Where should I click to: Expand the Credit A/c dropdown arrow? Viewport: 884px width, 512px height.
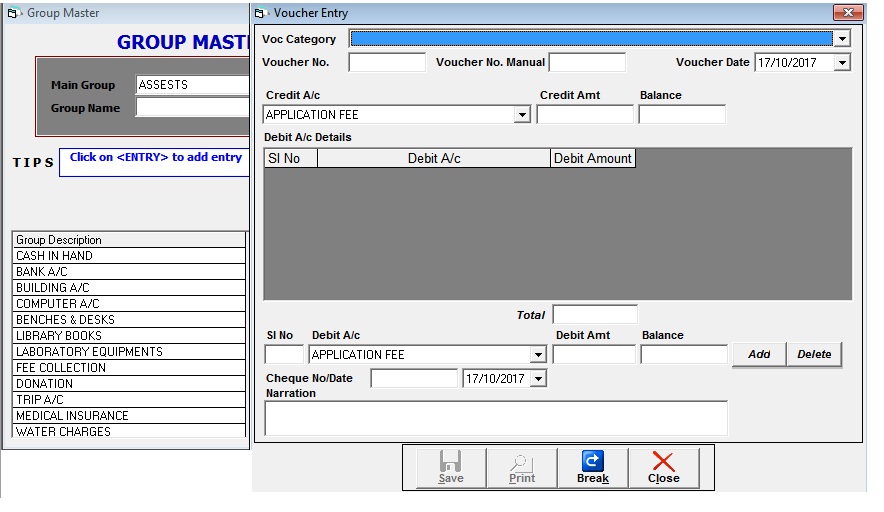coord(521,115)
